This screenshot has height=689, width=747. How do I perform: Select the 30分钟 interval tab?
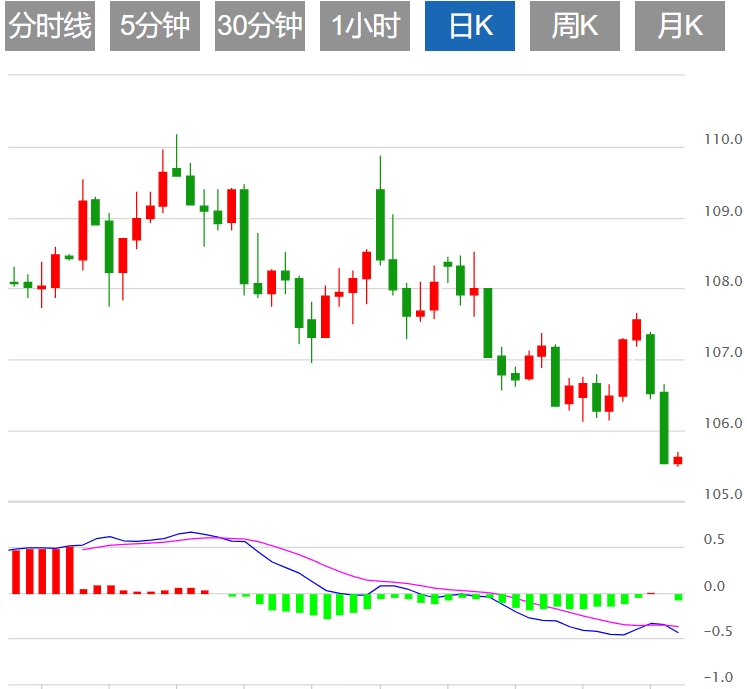(260, 26)
